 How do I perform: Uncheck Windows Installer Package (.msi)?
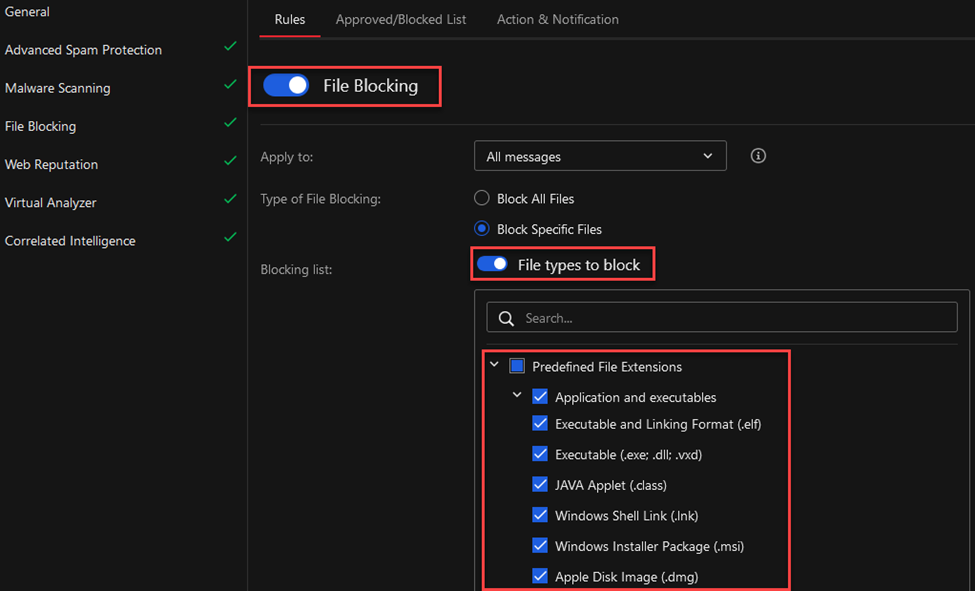(x=540, y=546)
